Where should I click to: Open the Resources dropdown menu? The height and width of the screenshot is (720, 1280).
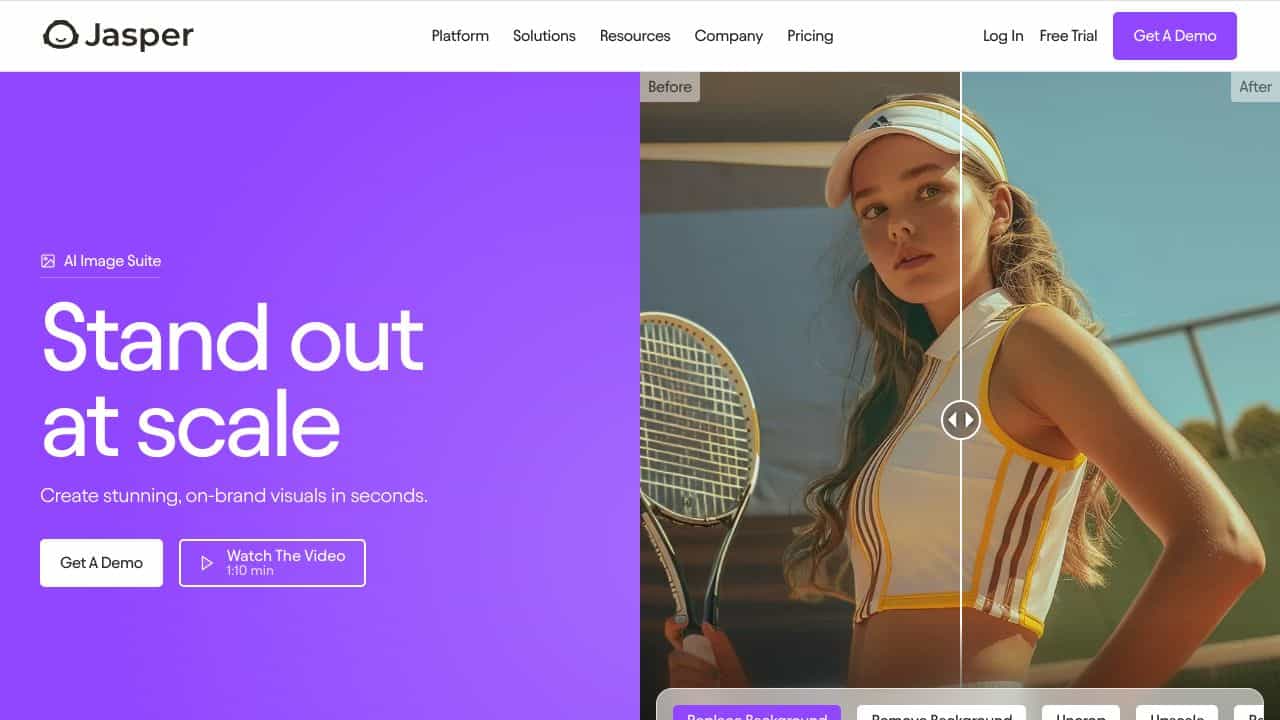(635, 36)
